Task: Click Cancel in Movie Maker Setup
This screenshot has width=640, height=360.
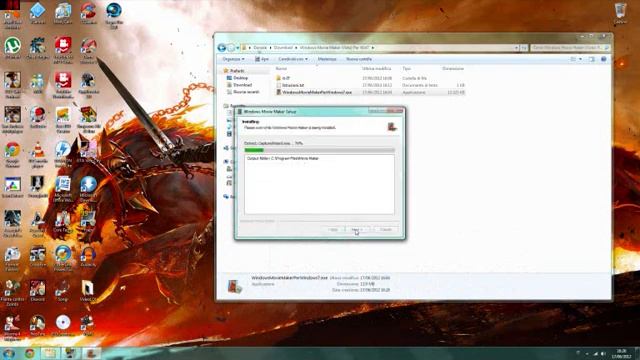Action: point(386,230)
